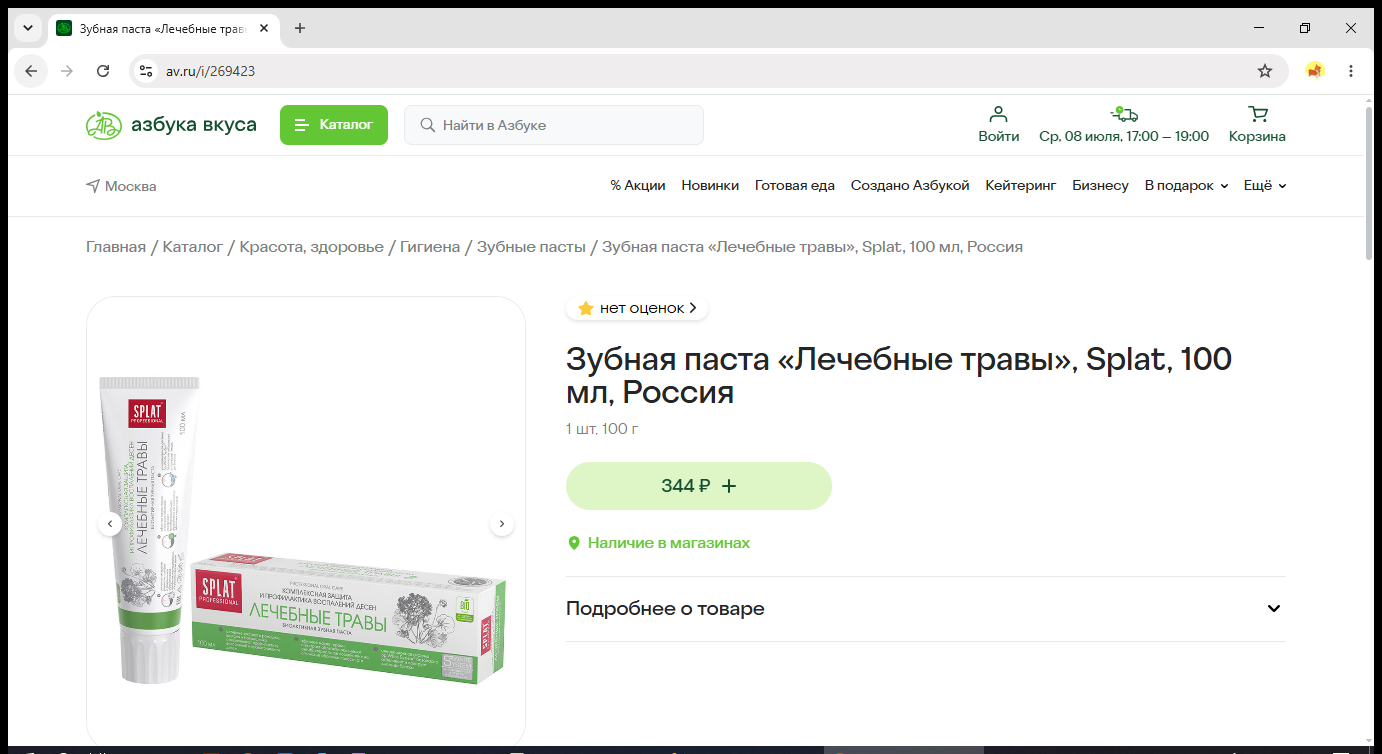Expand Подробнее о товаре section
This screenshot has height=754, width=1382.
click(x=925, y=609)
